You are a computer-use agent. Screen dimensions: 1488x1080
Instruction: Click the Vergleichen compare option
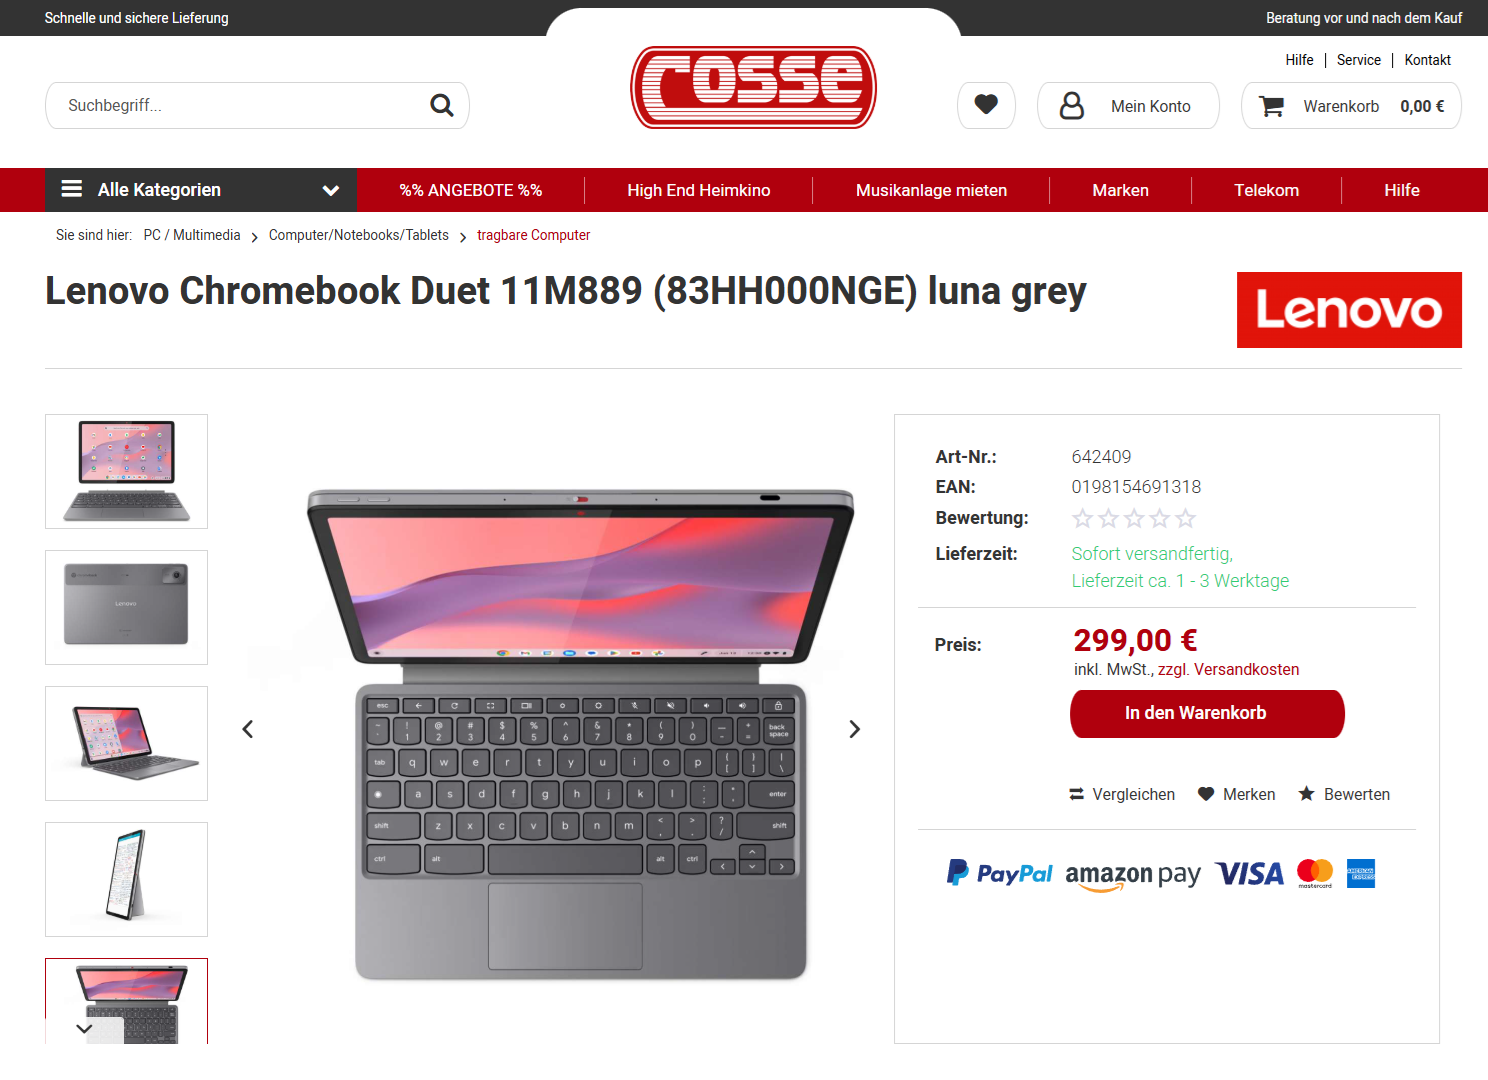point(1122,794)
